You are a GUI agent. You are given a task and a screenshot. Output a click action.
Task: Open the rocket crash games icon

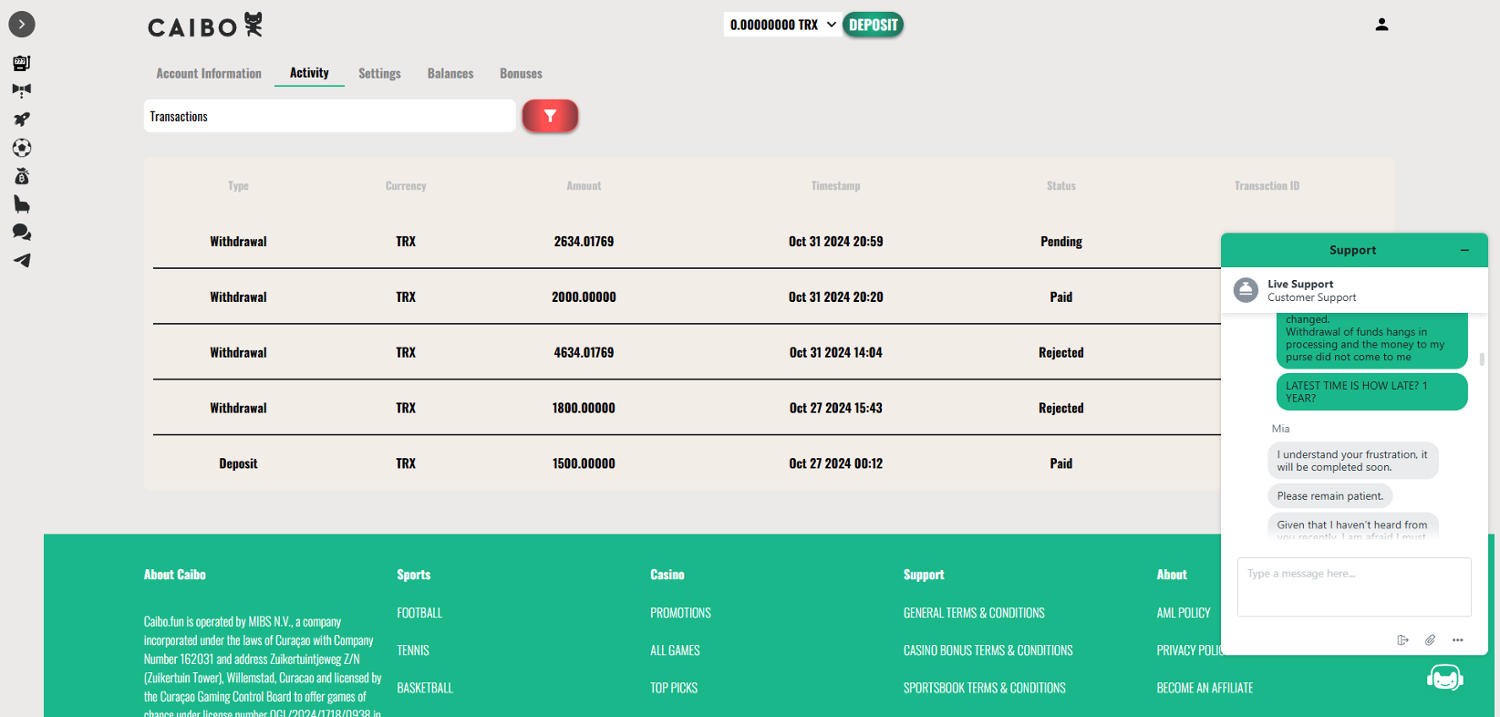[21, 119]
